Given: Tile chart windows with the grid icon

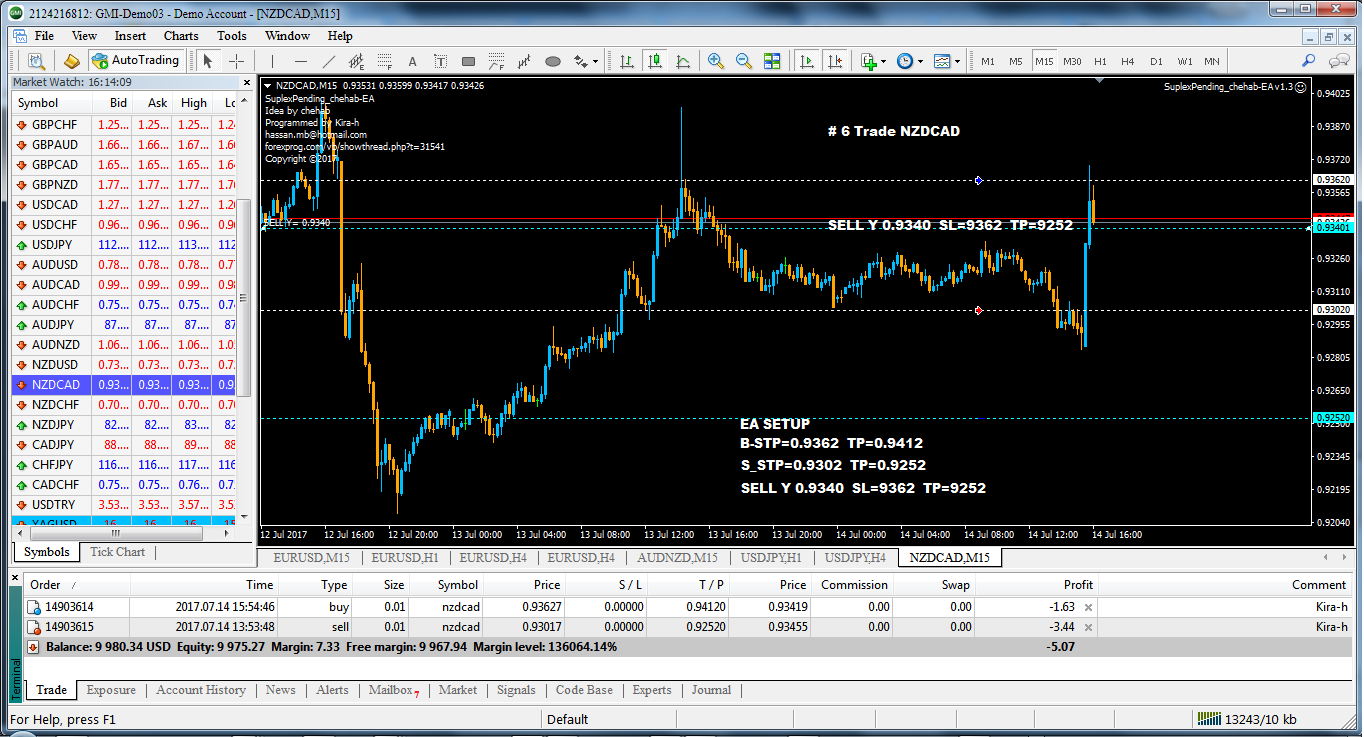Looking at the screenshot, I should (772, 61).
